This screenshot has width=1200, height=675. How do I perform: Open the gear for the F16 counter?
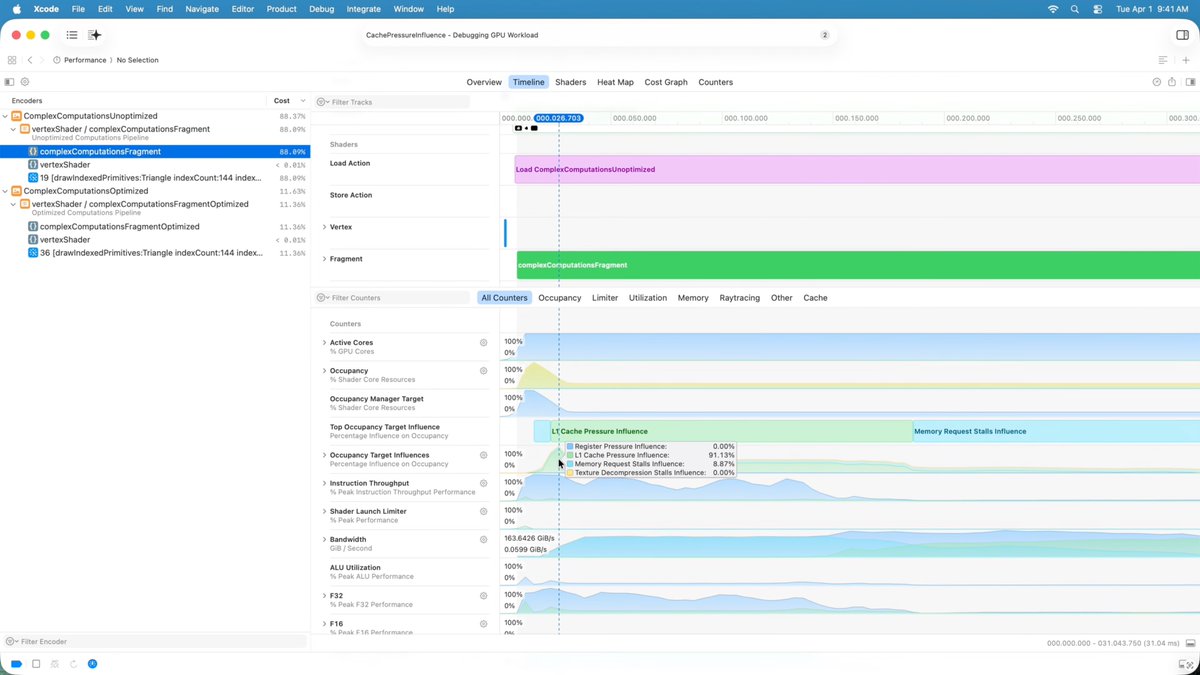pyautogui.click(x=483, y=623)
